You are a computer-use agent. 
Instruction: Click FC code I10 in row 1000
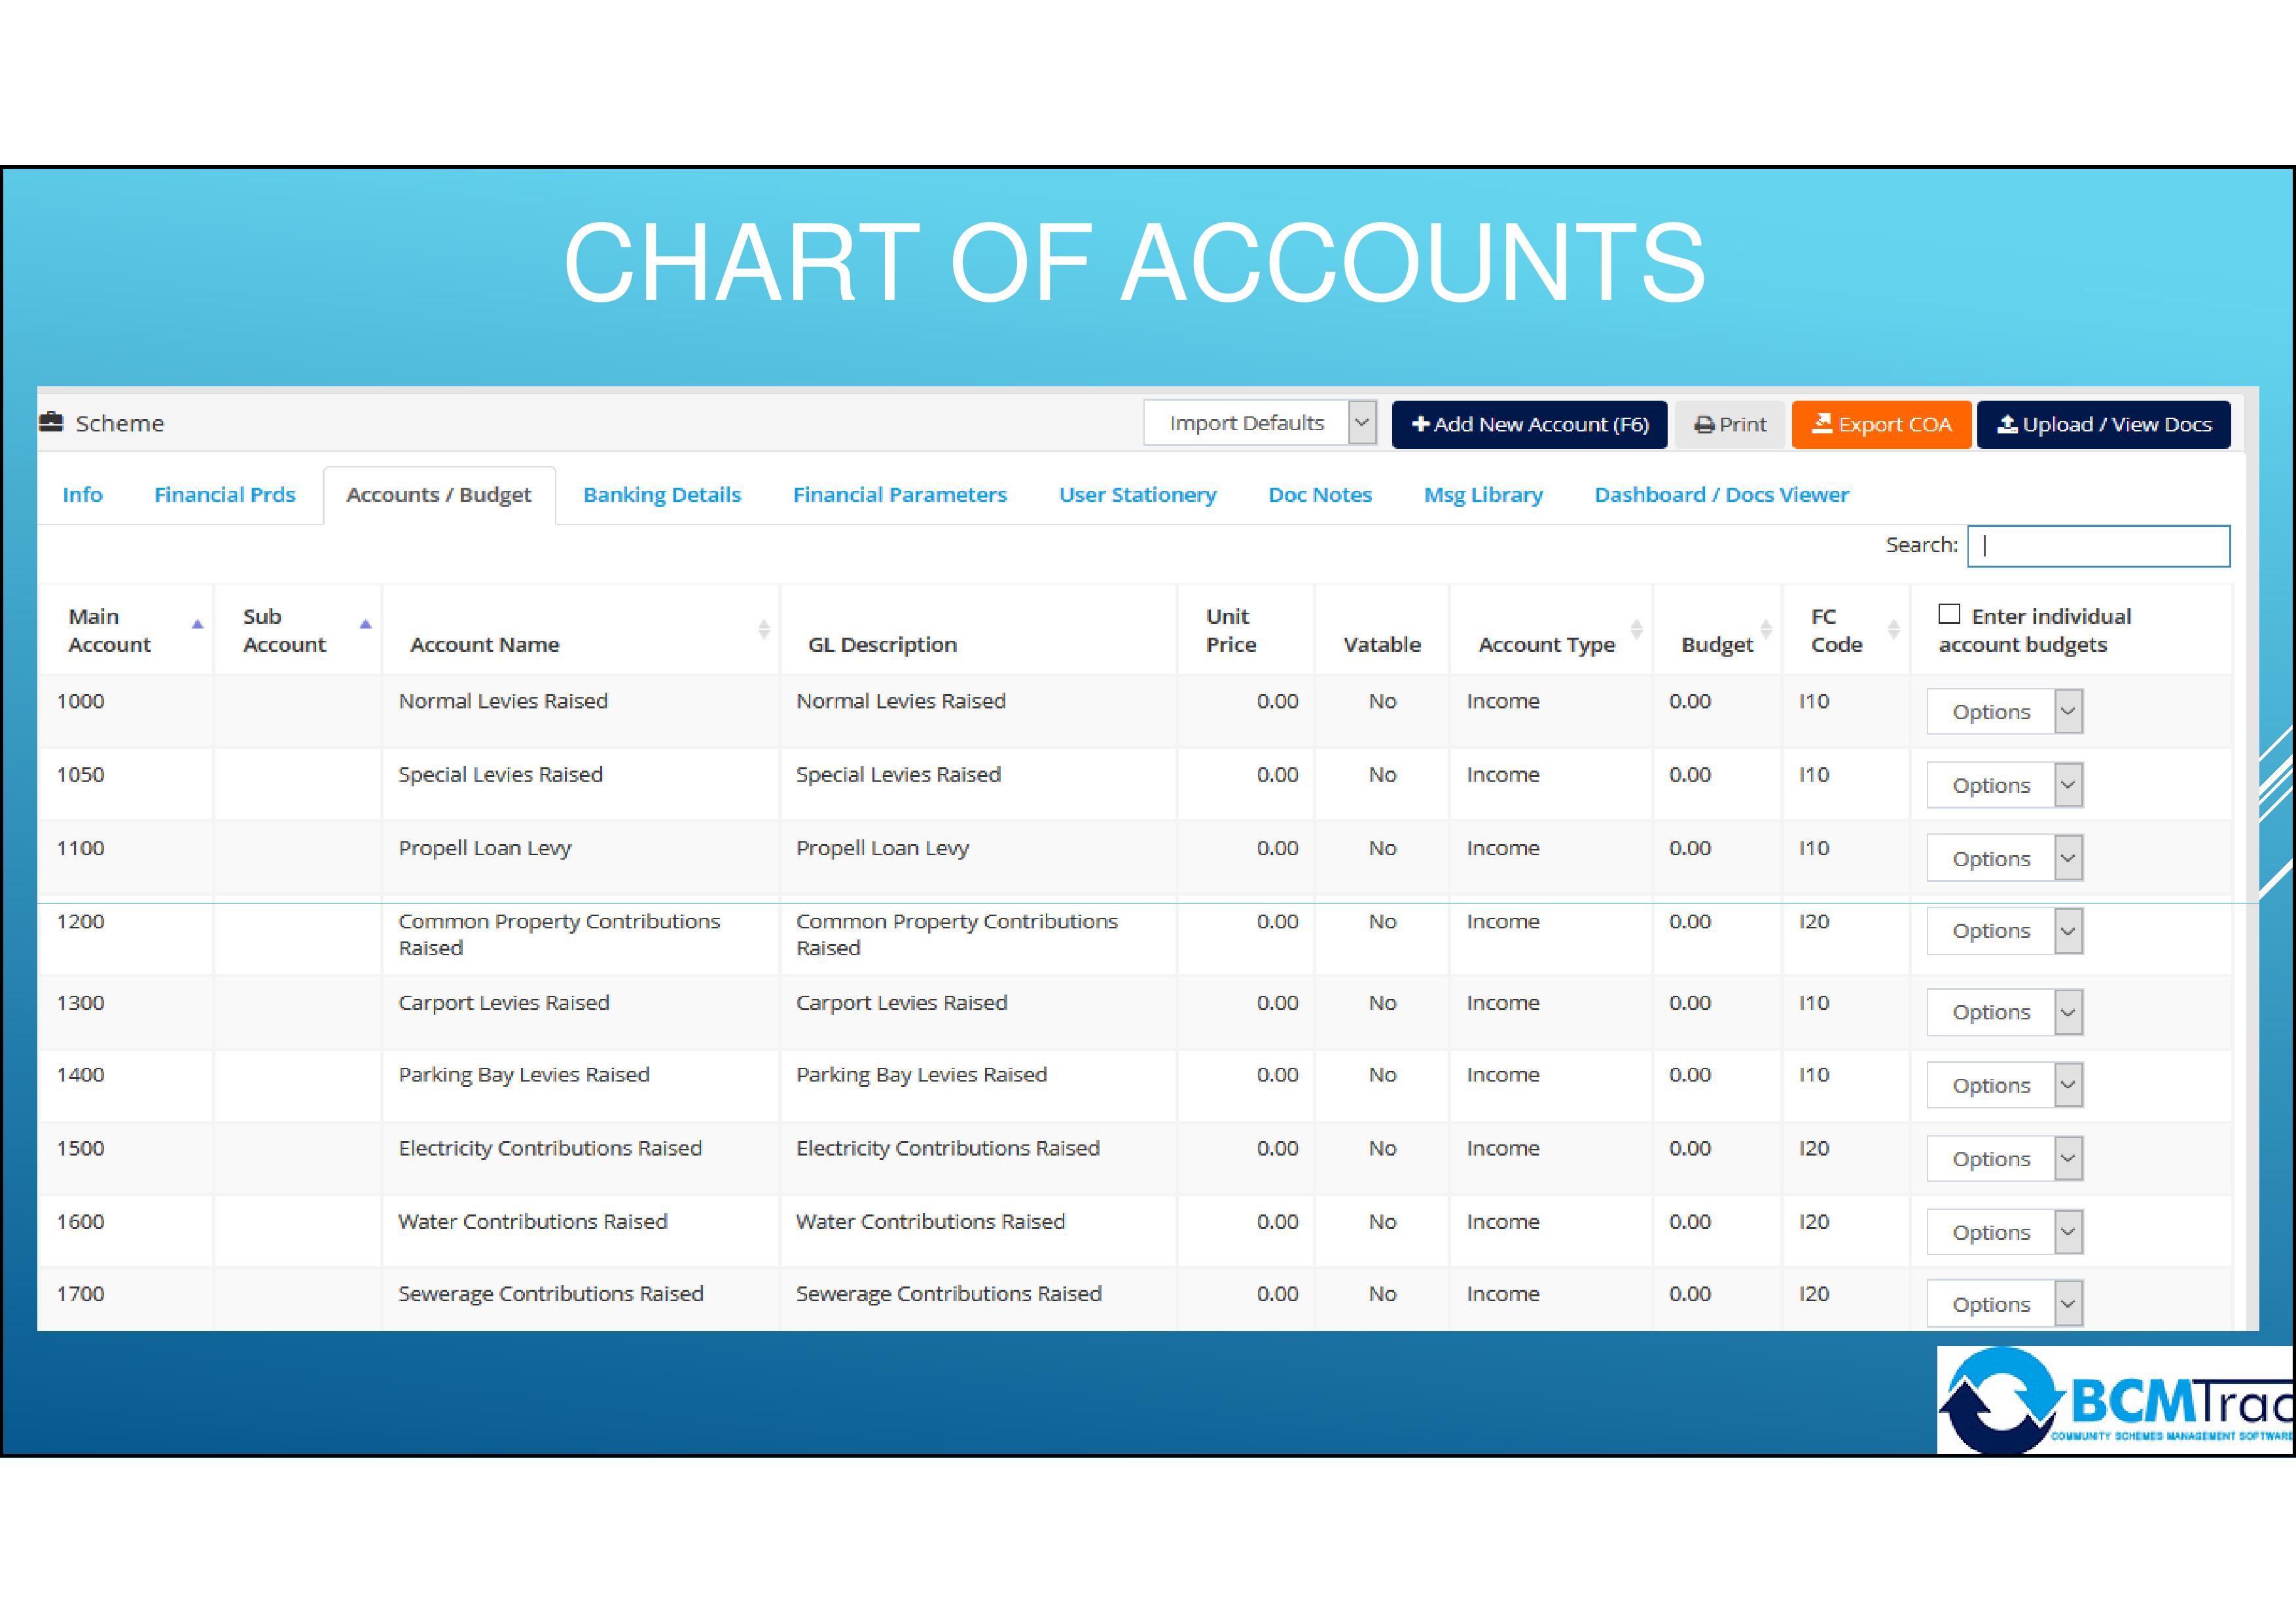pos(1814,701)
